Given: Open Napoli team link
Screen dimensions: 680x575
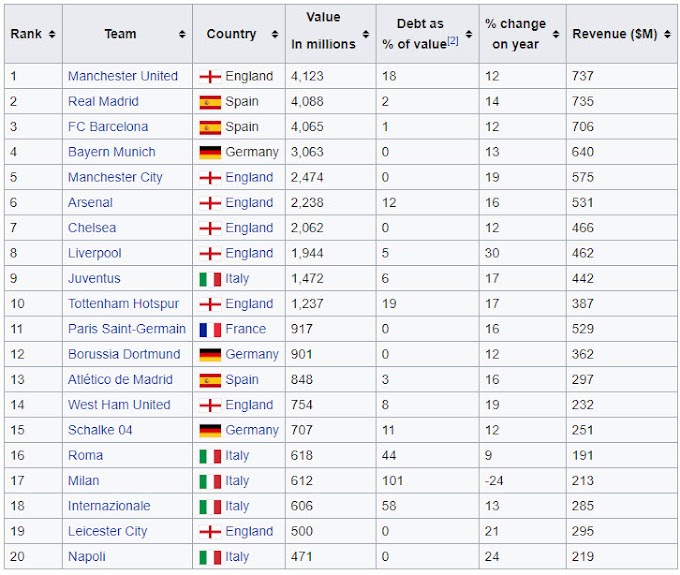Looking at the screenshot, I should (x=87, y=556).
